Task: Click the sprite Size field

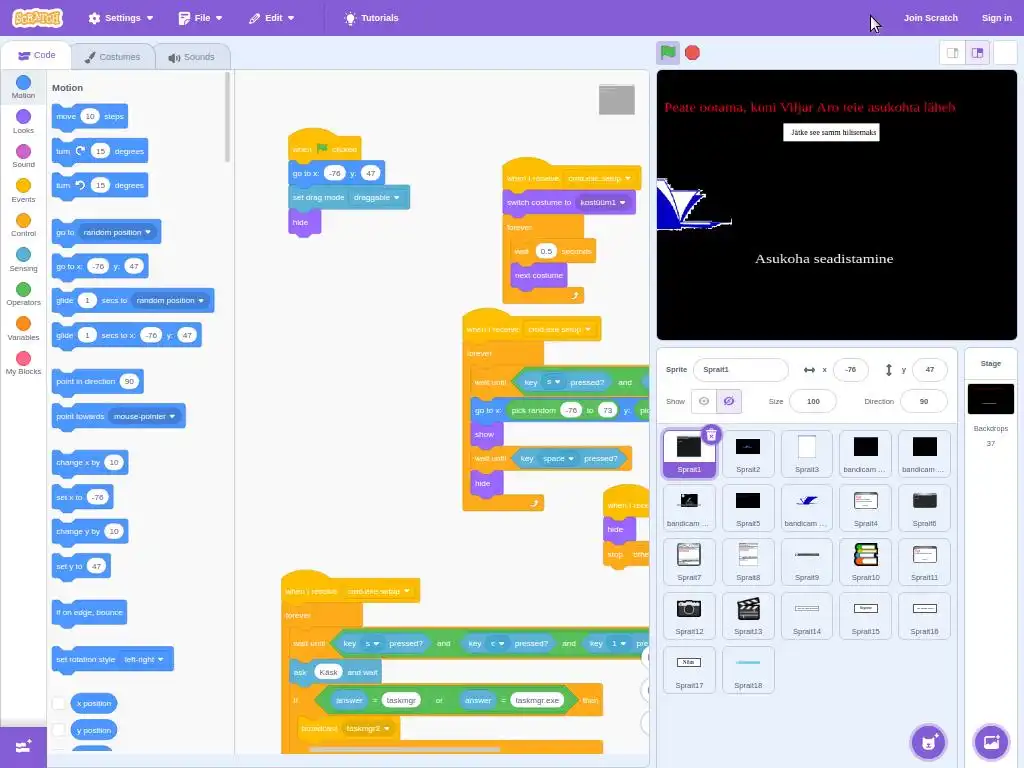Action: coord(812,401)
